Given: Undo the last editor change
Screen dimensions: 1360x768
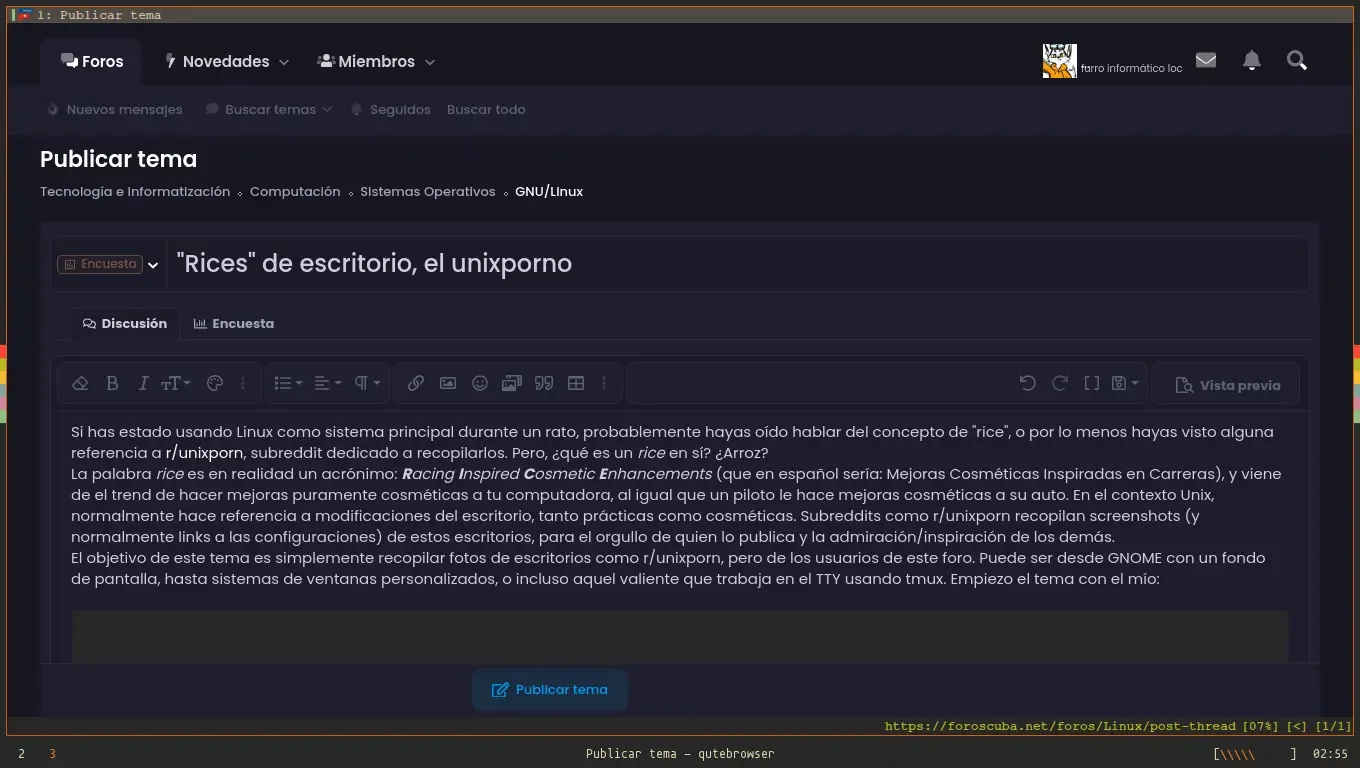Looking at the screenshot, I should click(1027, 383).
